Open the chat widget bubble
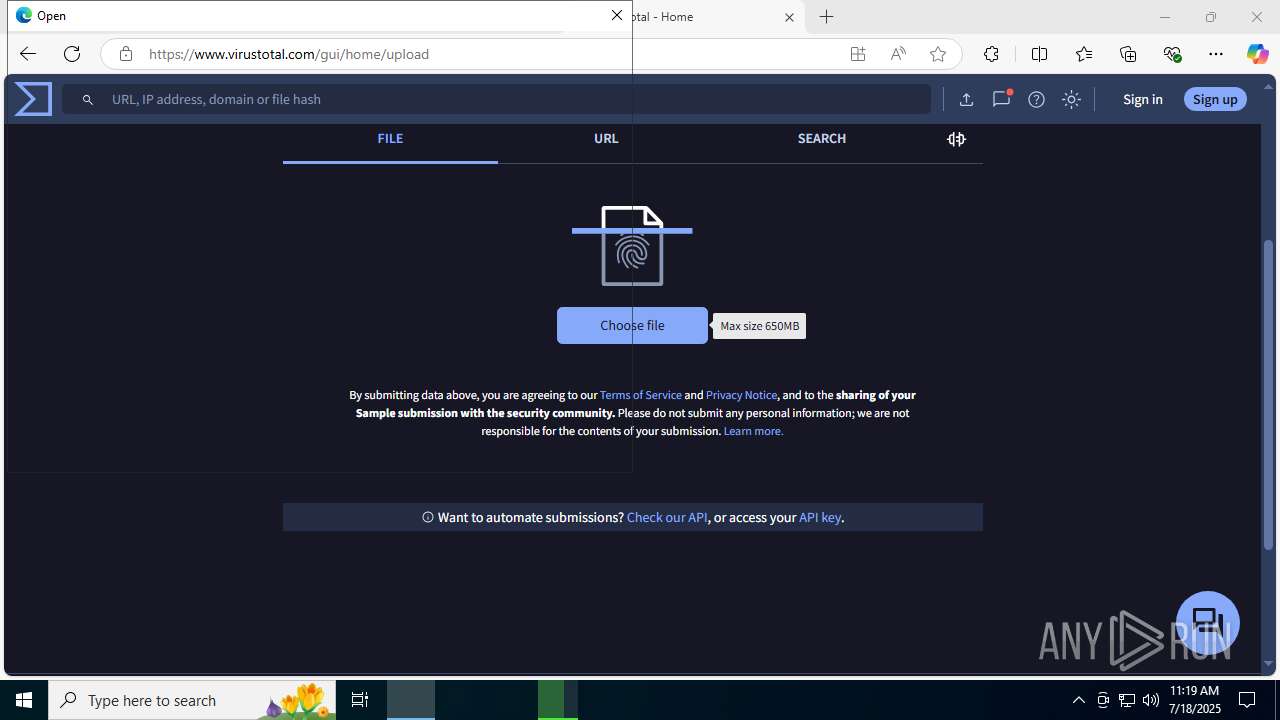Screen dimensions: 1280x720 1208,622
